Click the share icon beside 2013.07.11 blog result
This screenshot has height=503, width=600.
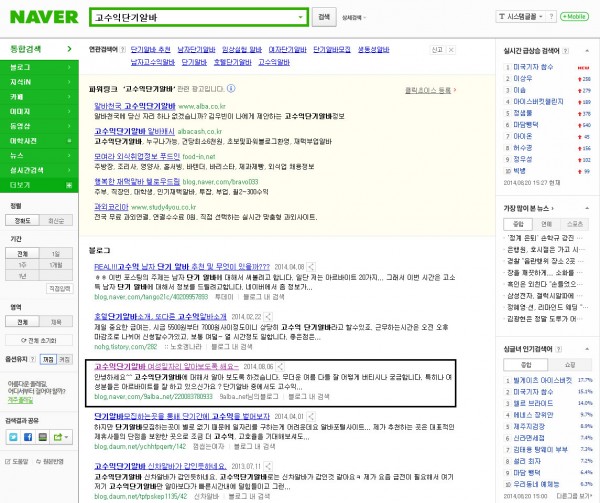click(268, 466)
